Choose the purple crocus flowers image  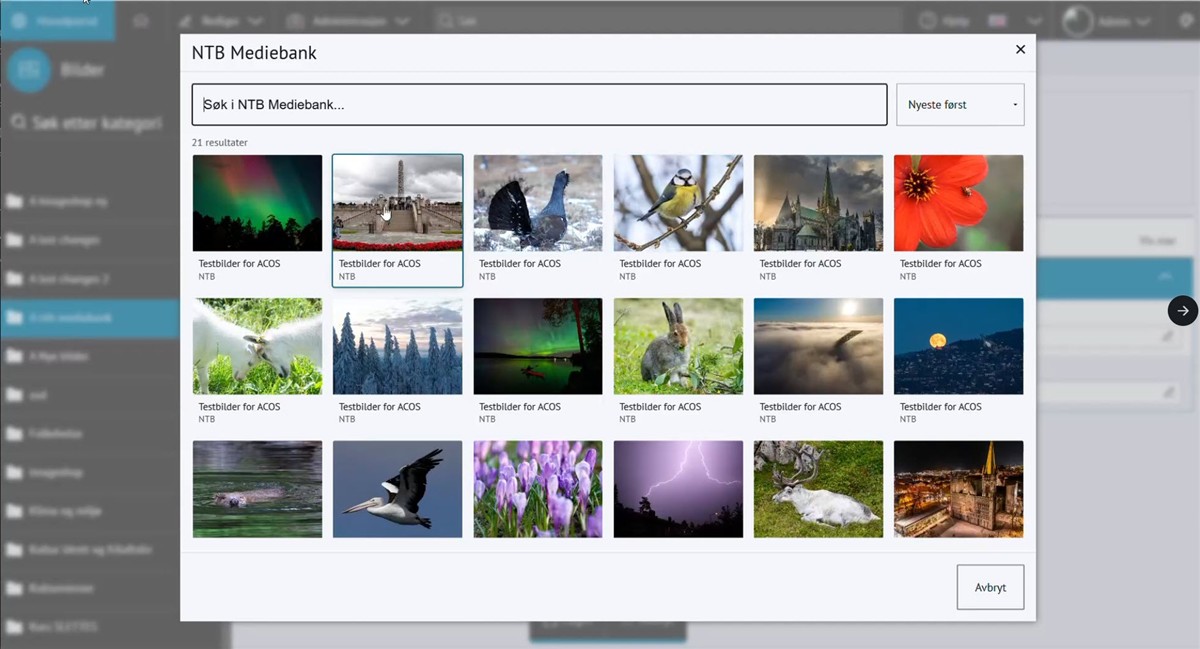(538, 489)
